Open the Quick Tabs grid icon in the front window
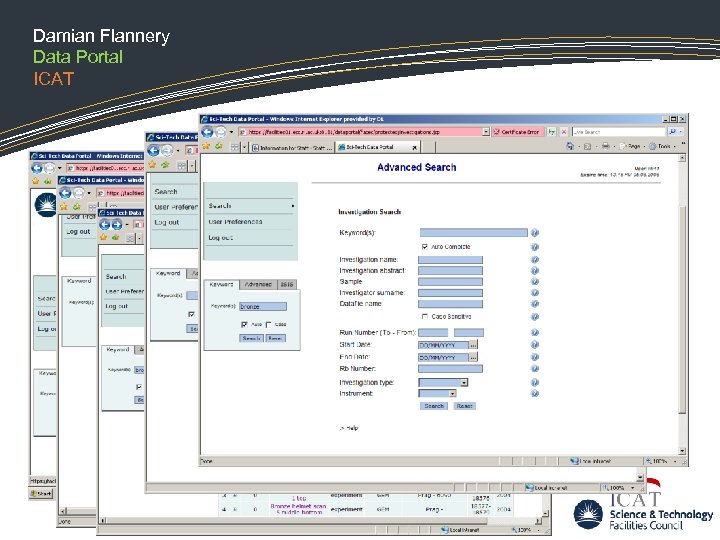 235,147
